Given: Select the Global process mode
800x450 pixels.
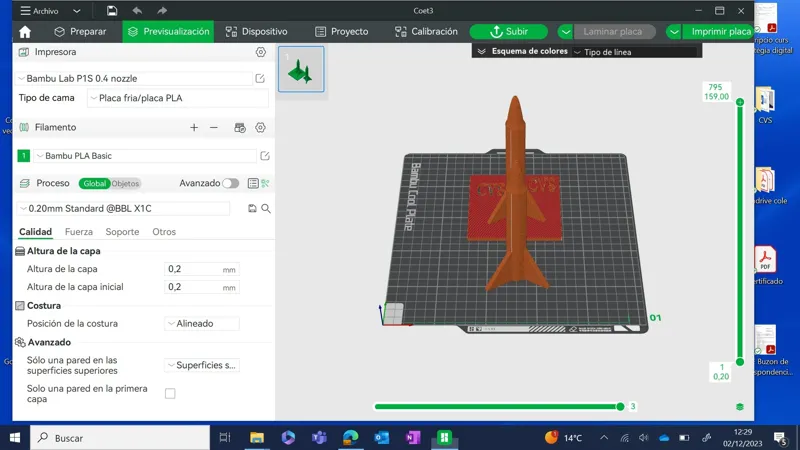Looking at the screenshot, I should [x=94, y=183].
